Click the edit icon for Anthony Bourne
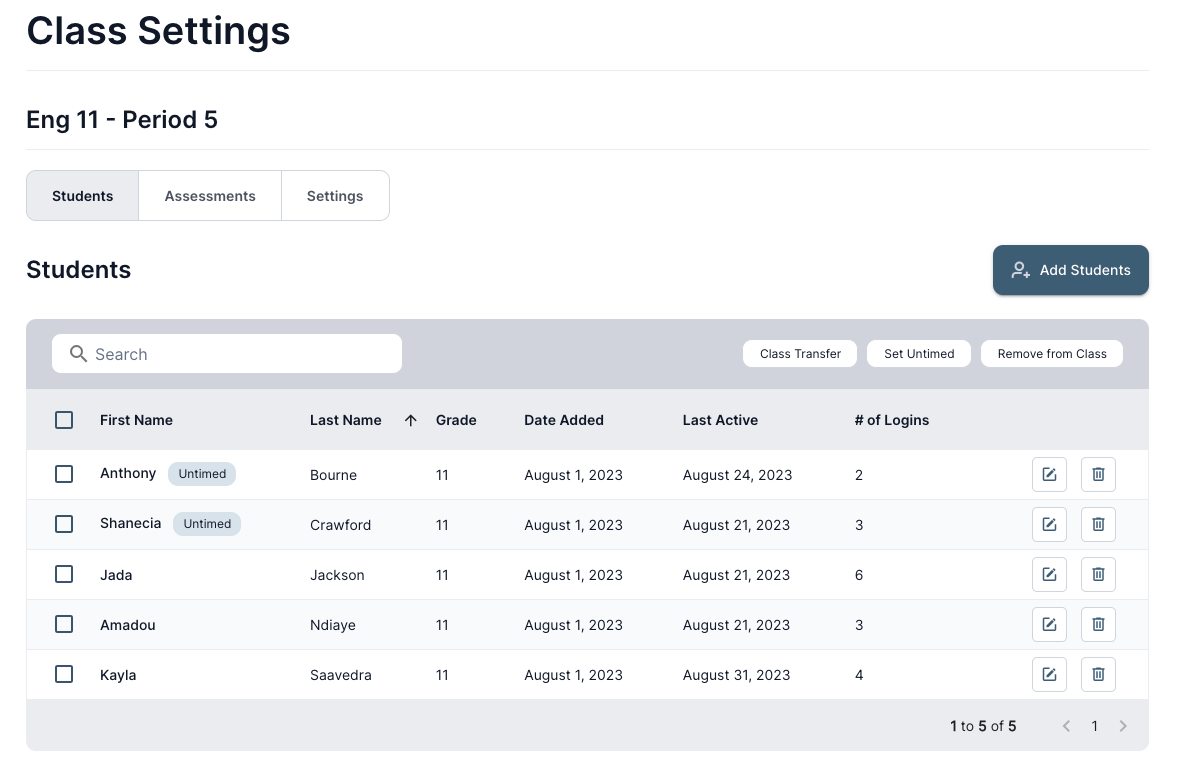Screen dimensions: 1179x773 [1049, 475]
